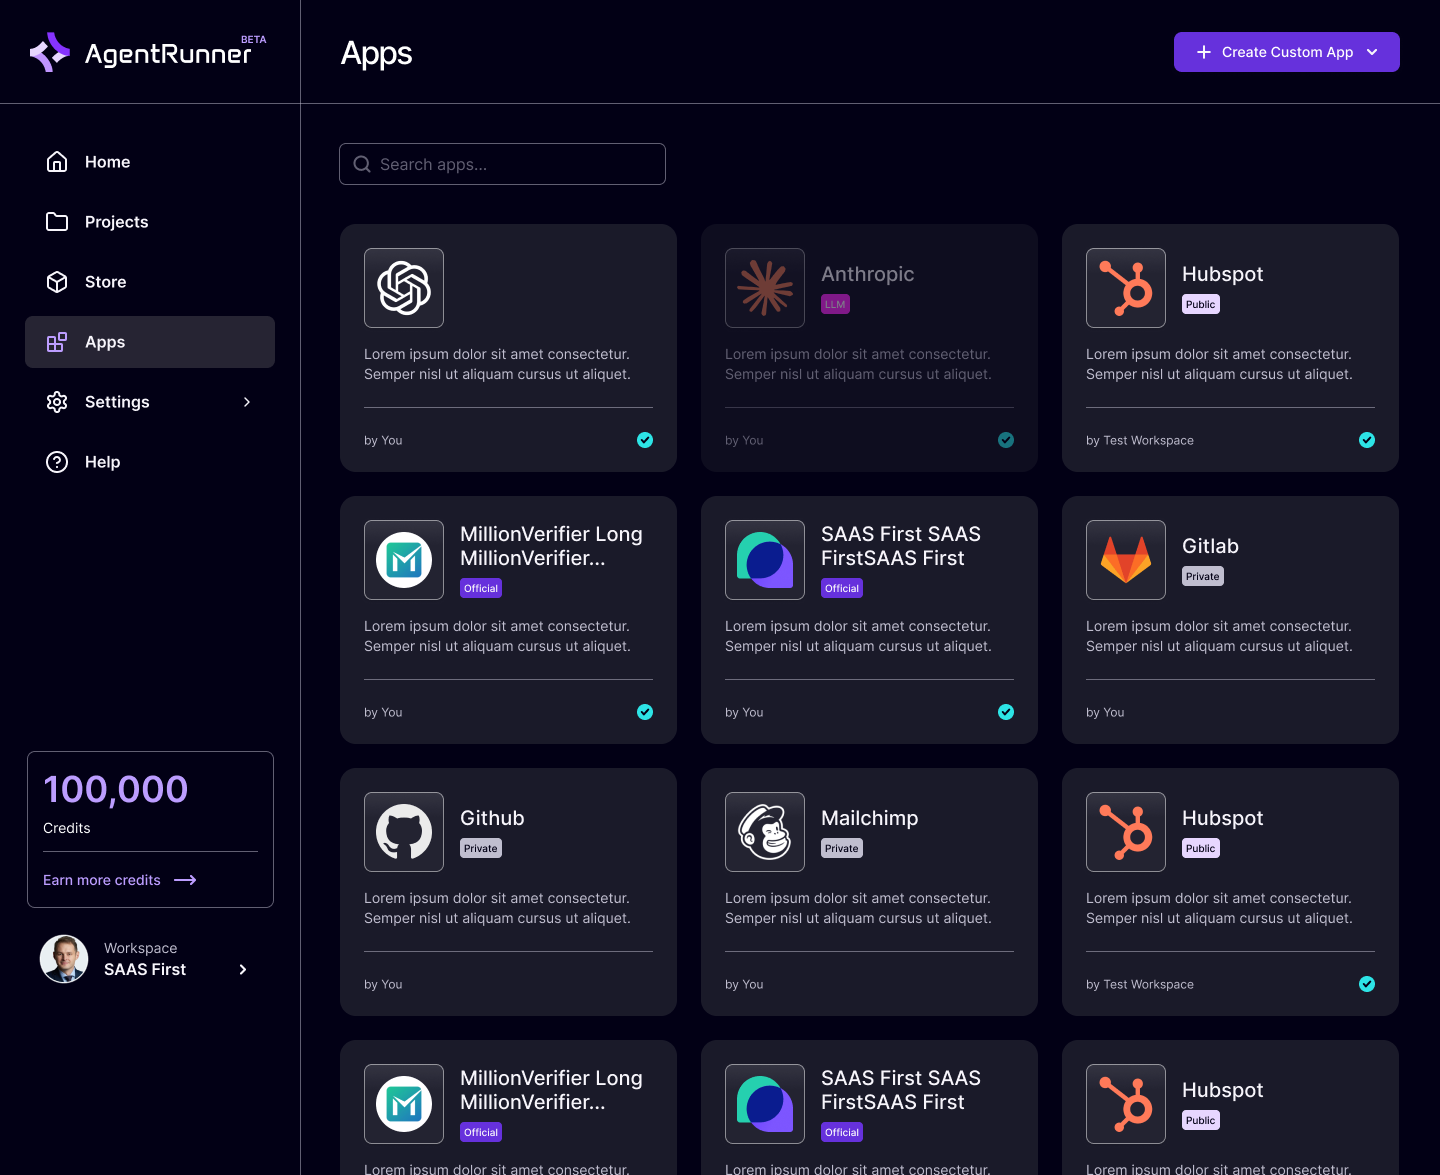The height and width of the screenshot is (1175, 1440).
Task: Click the Earn more credits link
Action: click(x=101, y=880)
